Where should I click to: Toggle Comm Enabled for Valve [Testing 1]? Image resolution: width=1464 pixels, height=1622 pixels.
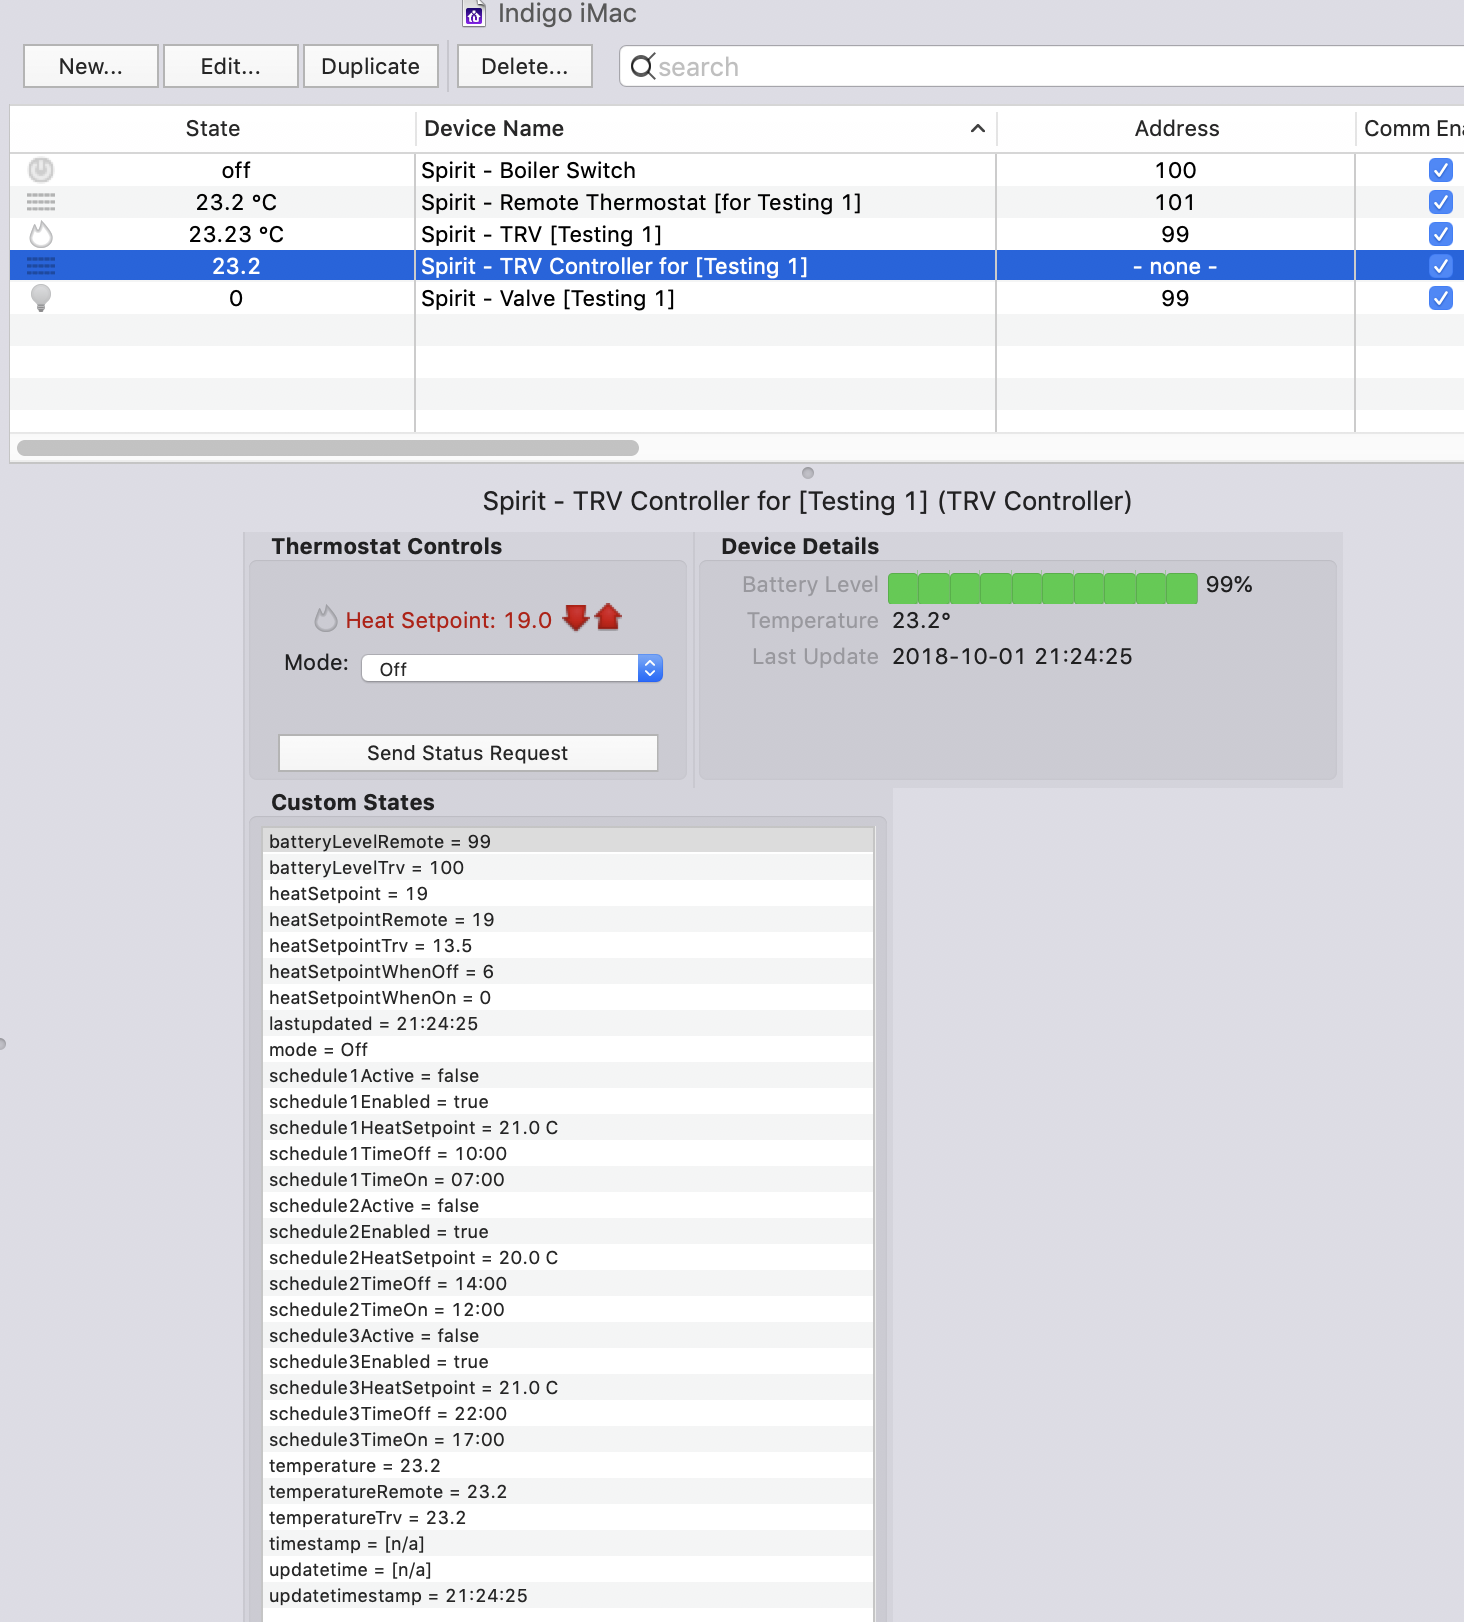coord(1441,298)
